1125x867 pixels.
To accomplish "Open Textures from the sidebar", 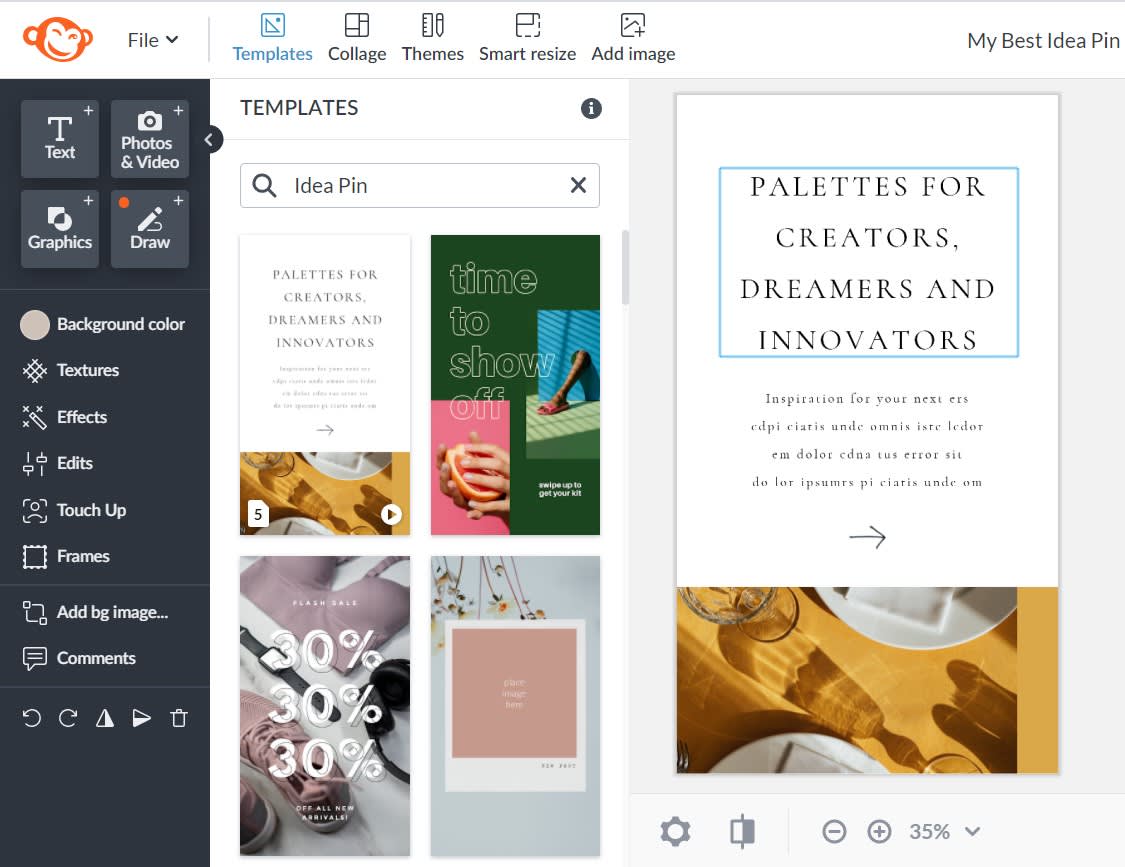I will (71, 370).
